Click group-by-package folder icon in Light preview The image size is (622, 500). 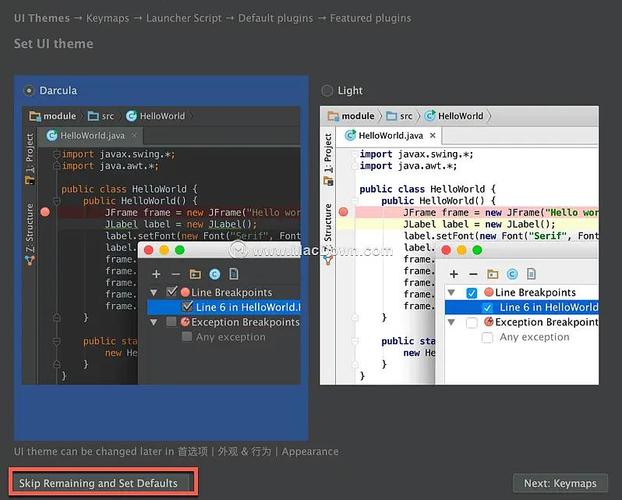pyautogui.click(x=493, y=274)
